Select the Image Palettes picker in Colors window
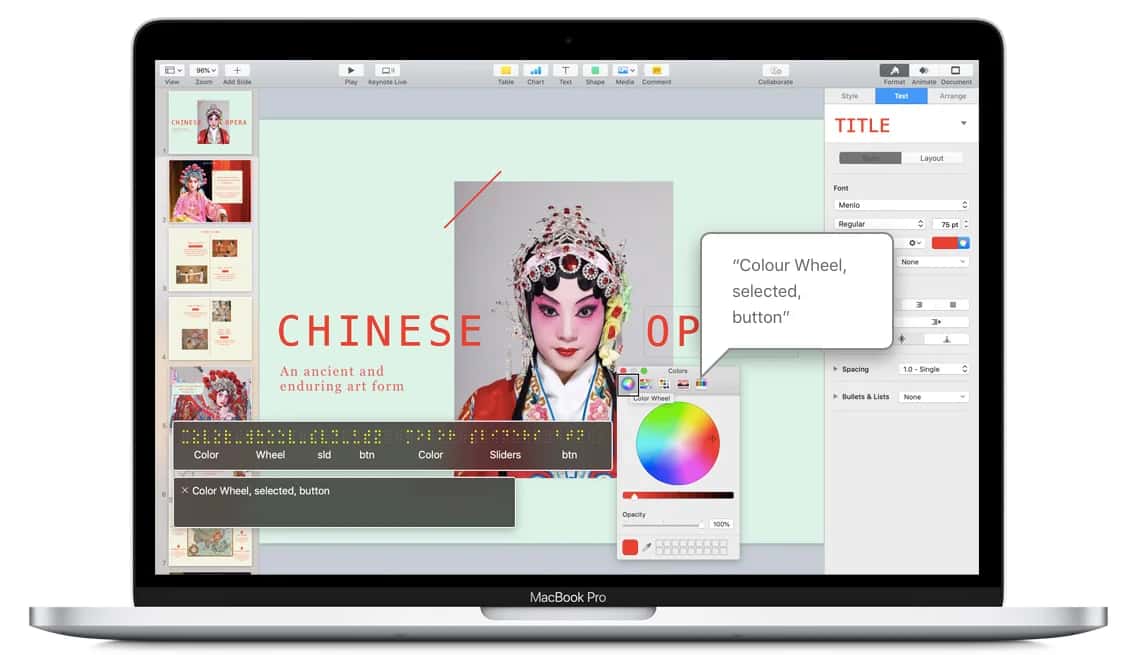The image size is (1134, 655). [683, 384]
